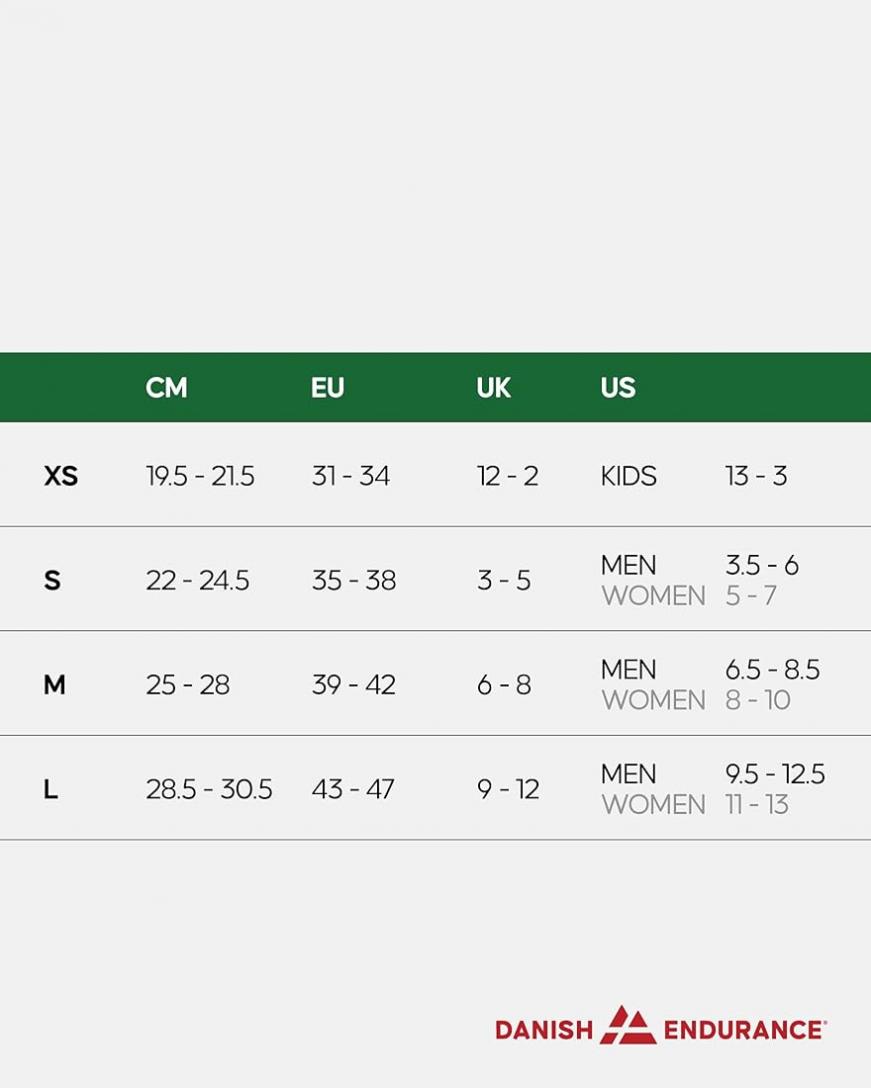Click the ENDURANCE brand text
The height and width of the screenshot is (1088, 871).
pos(745,1030)
